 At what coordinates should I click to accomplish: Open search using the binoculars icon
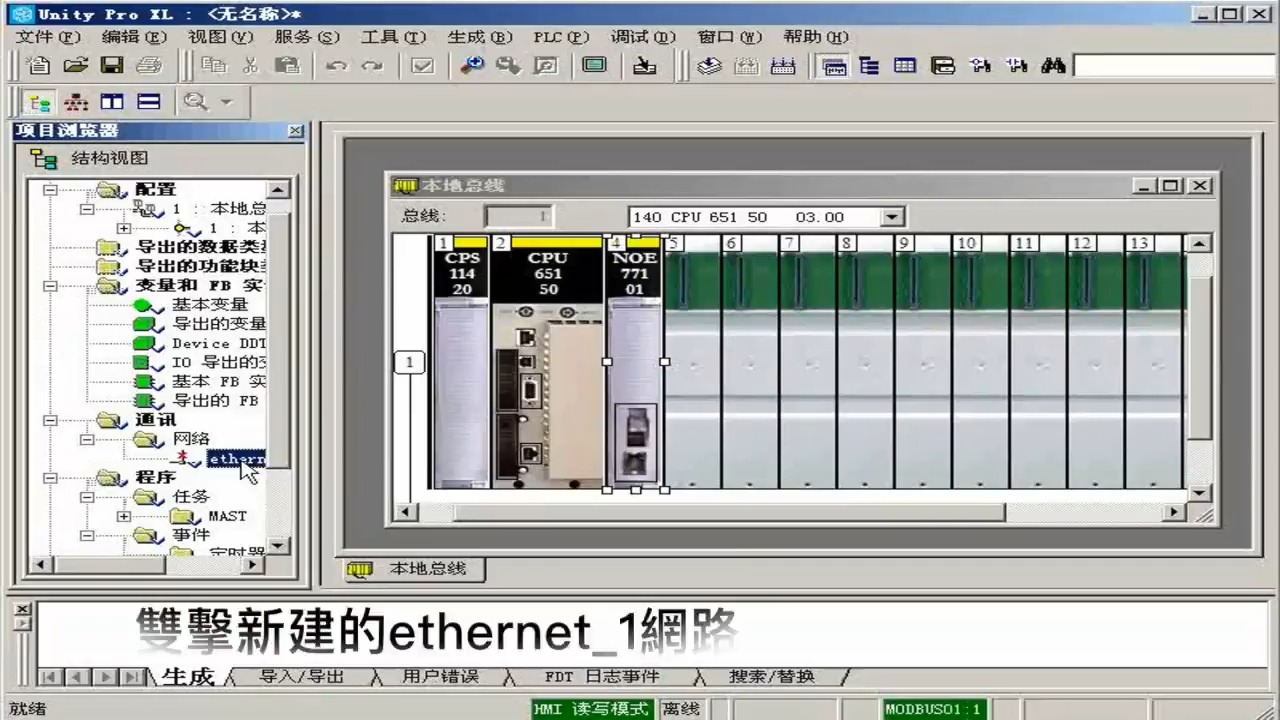click(x=1052, y=64)
